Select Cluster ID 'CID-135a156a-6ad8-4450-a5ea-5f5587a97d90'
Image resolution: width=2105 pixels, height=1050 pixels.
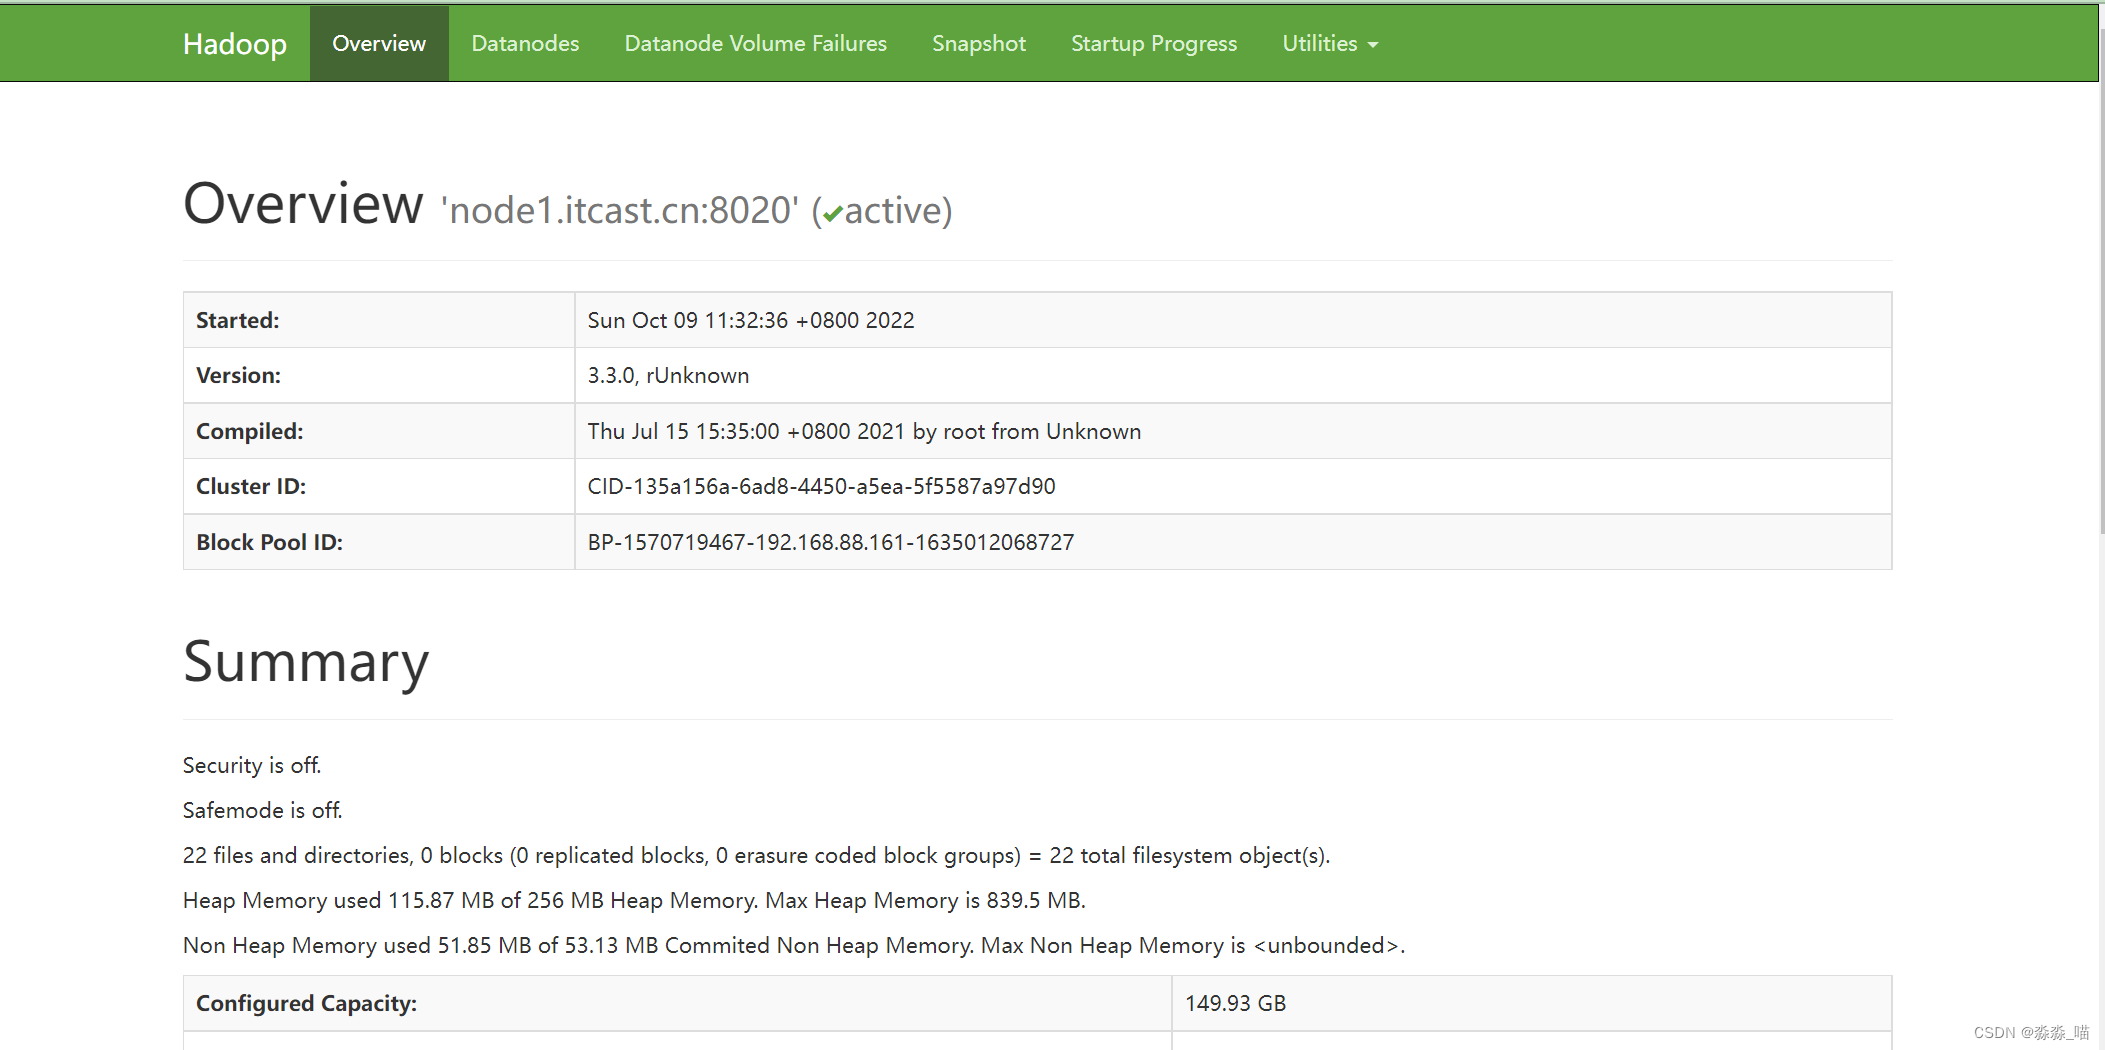(821, 486)
